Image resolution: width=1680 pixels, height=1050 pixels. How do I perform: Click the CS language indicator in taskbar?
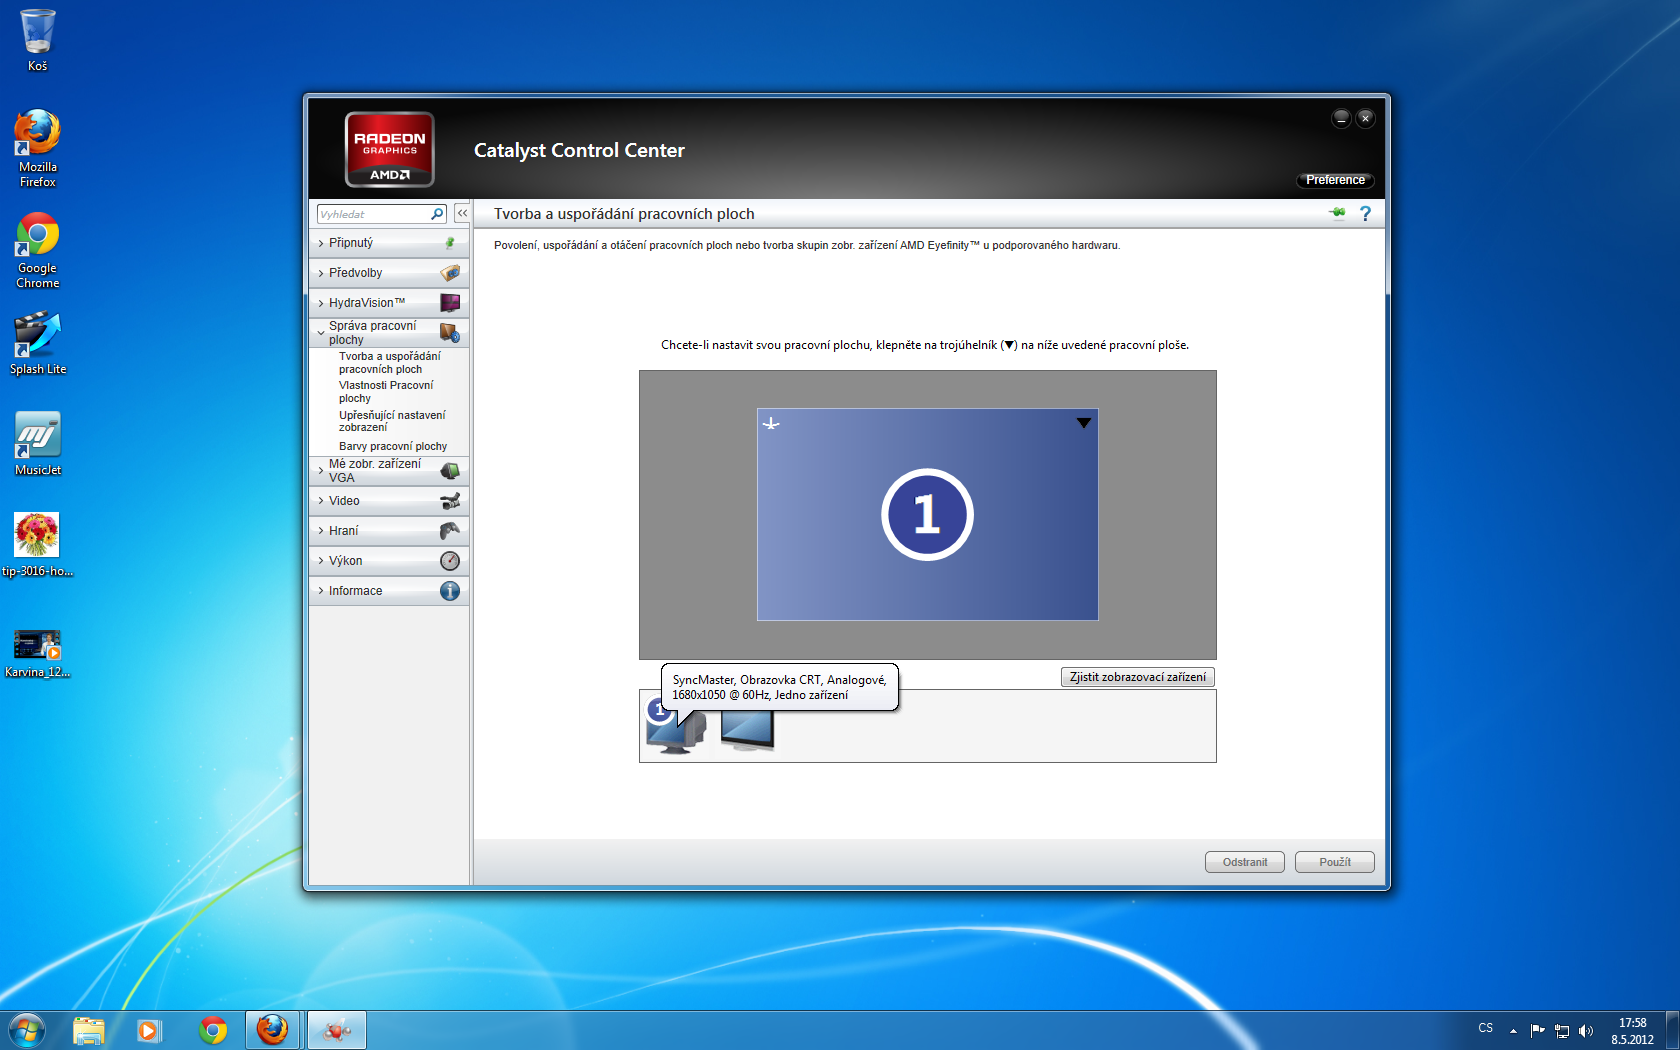1486,1029
